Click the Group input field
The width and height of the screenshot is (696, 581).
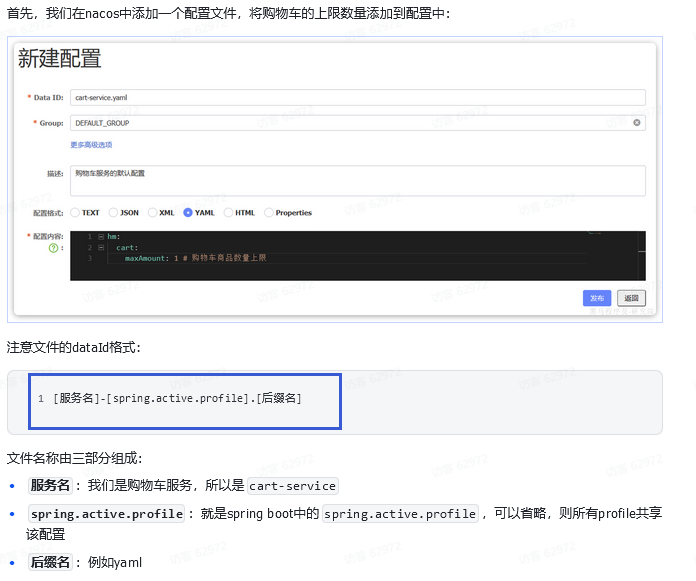click(x=357, y=123)
